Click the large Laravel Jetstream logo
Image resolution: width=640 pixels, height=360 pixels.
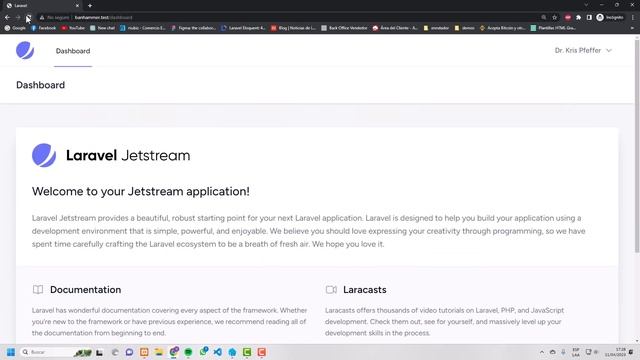click(111, 156)
